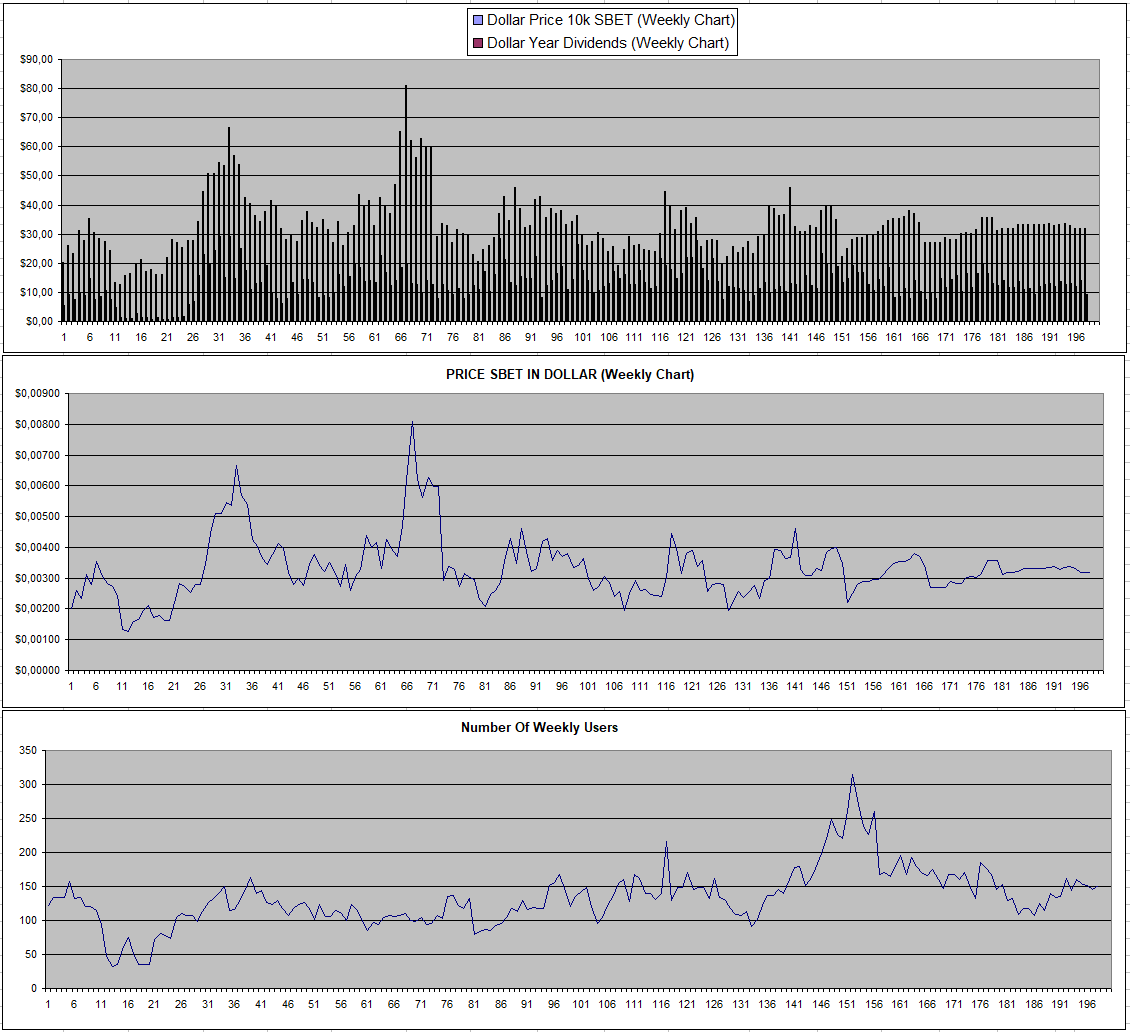Screen dimensions: 1130x1032
Task: Click y-axis value 350 in Weekly Users chart
Action: point(28,750)
